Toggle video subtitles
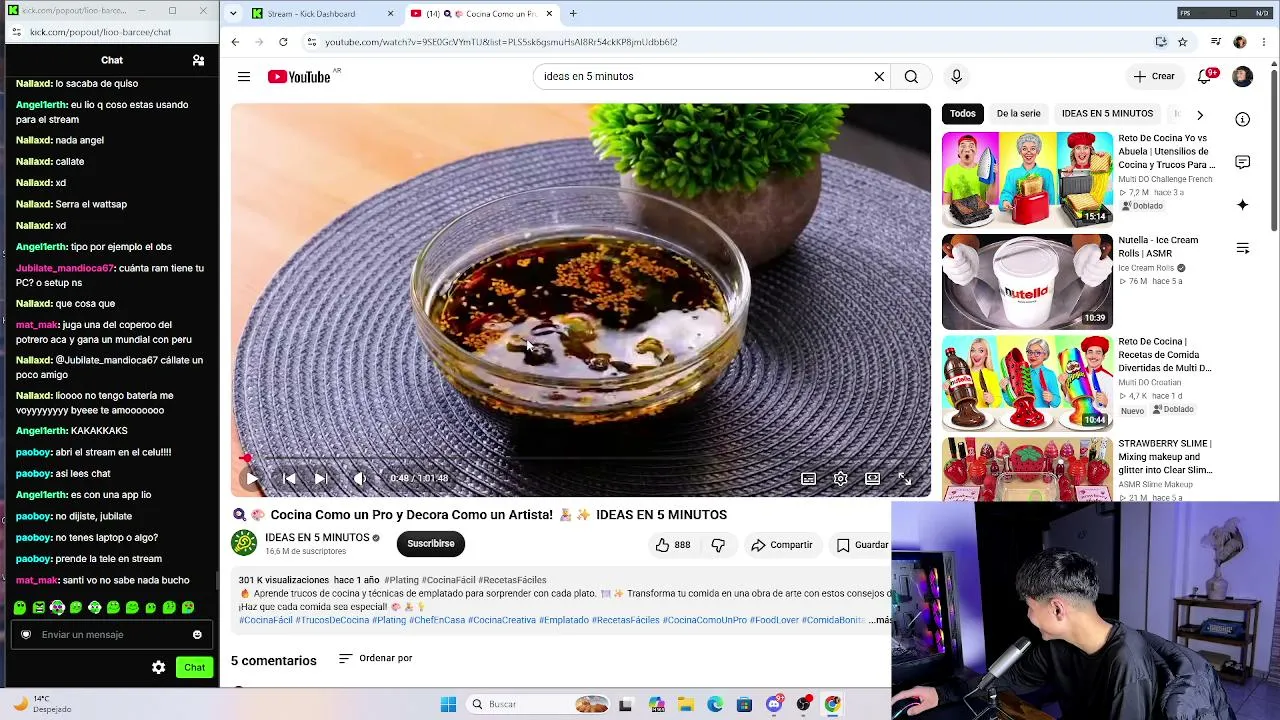This screenshot has width=1280, height=720. (x=809, y=478)
